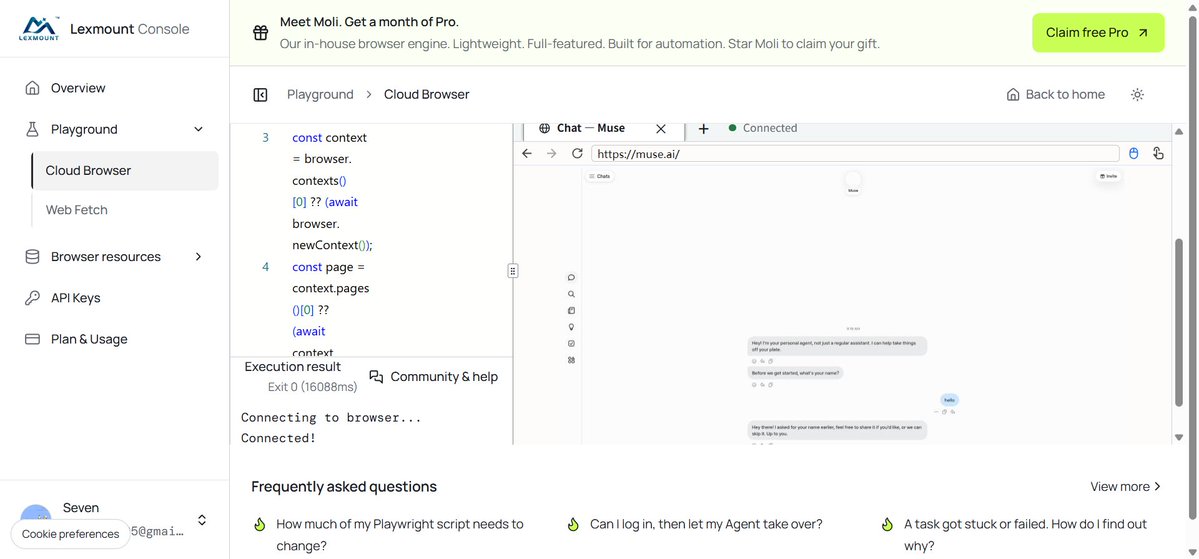
Task: Click the Exit 0 (16088ms) status
Action: 313,387
